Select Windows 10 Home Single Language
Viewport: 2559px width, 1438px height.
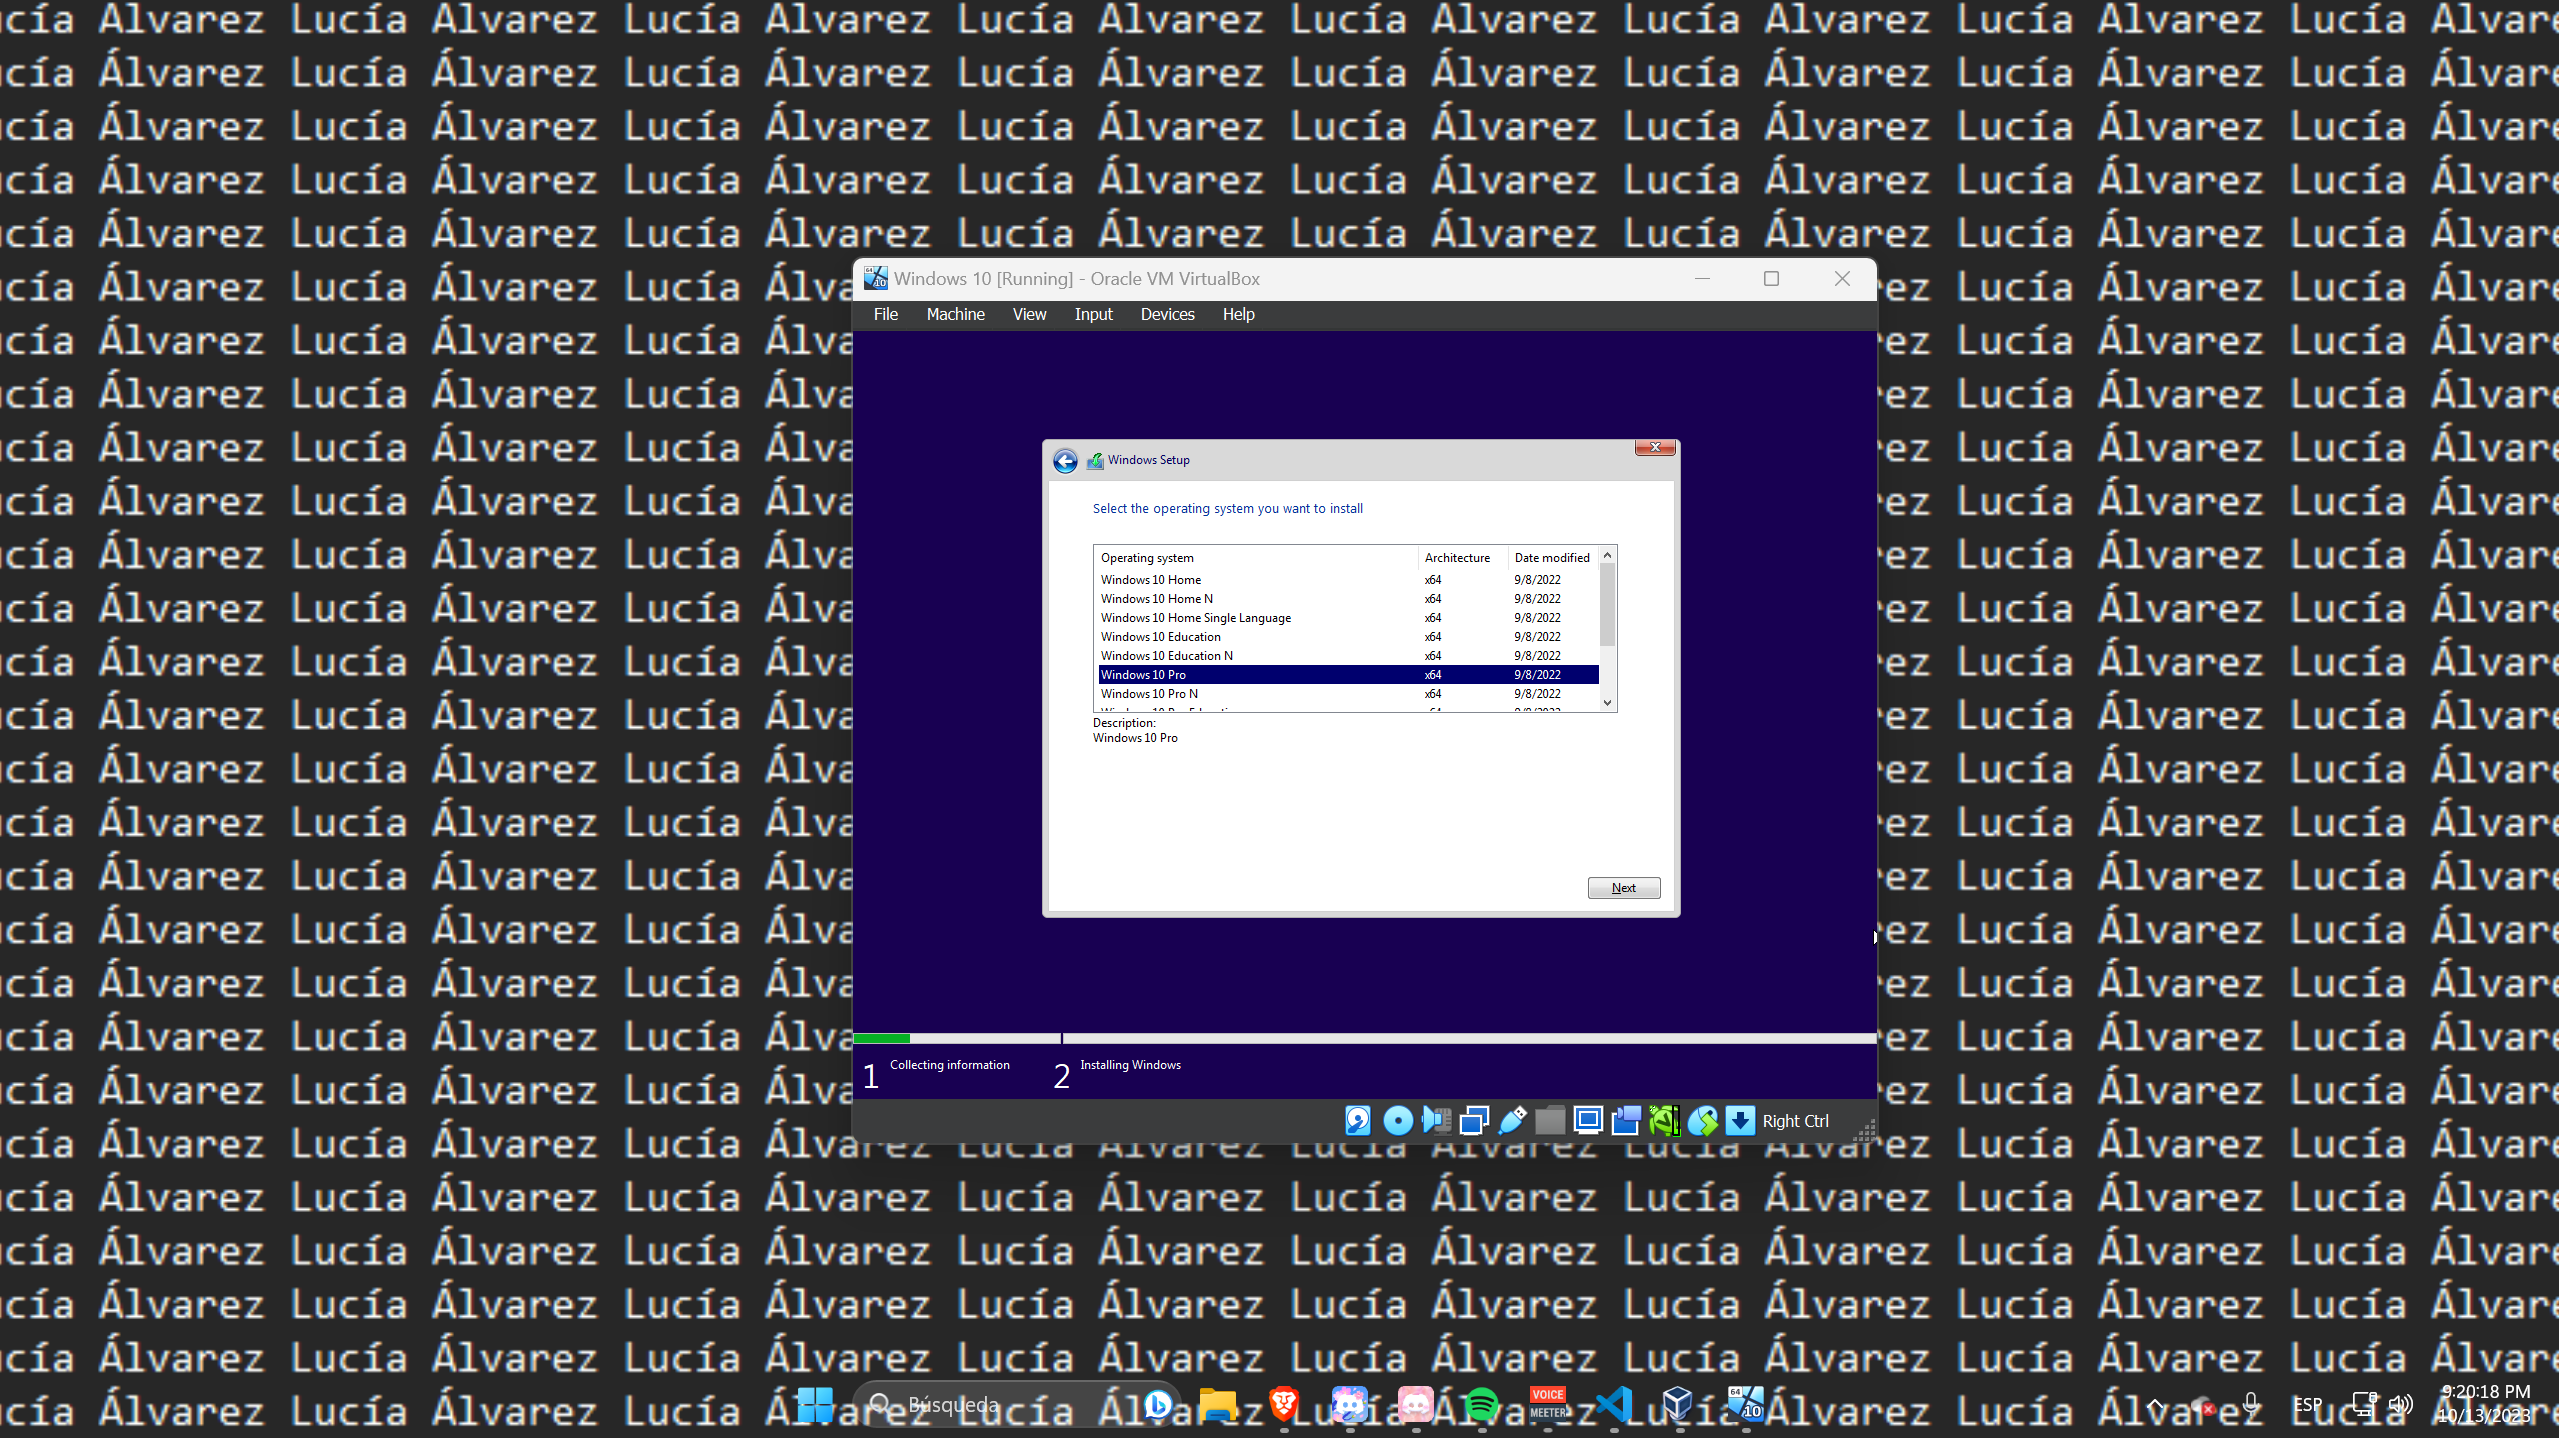[x=1195, y=618]
